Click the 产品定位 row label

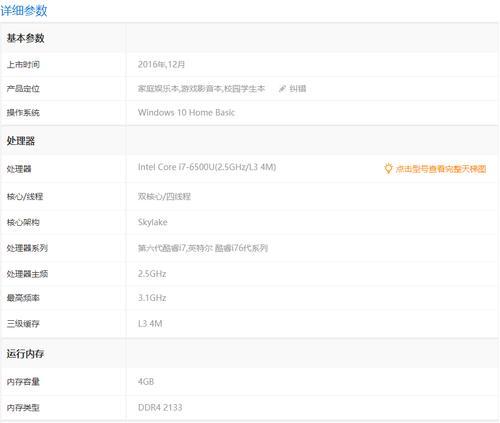23,89
